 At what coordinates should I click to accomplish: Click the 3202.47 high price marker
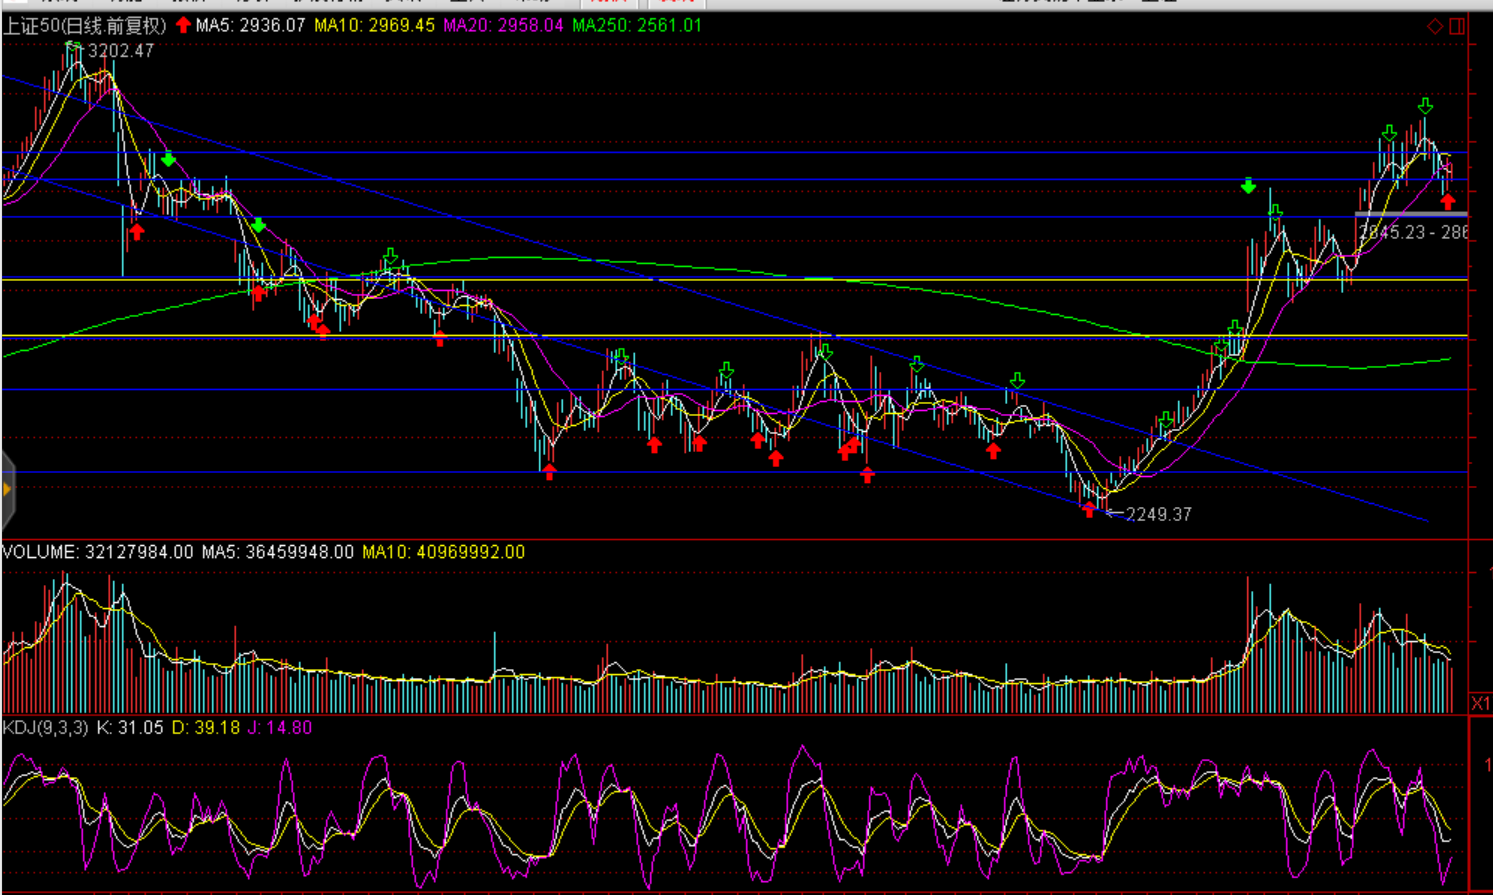pos(121,51)
